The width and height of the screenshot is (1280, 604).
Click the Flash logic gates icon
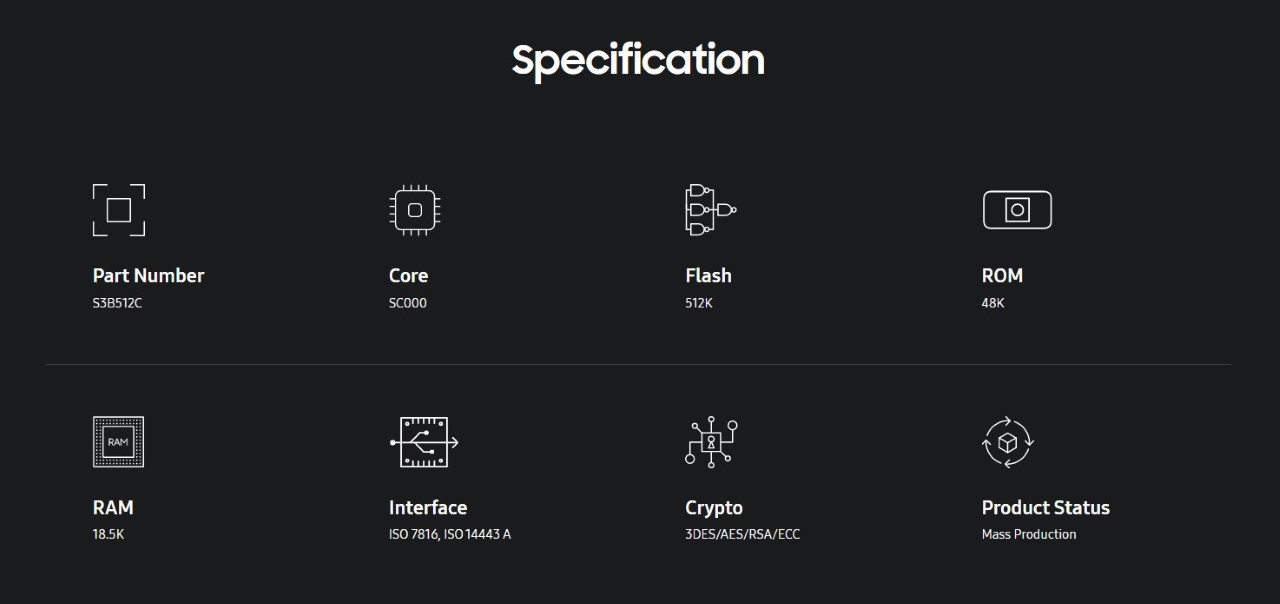(x=711, y=210)
